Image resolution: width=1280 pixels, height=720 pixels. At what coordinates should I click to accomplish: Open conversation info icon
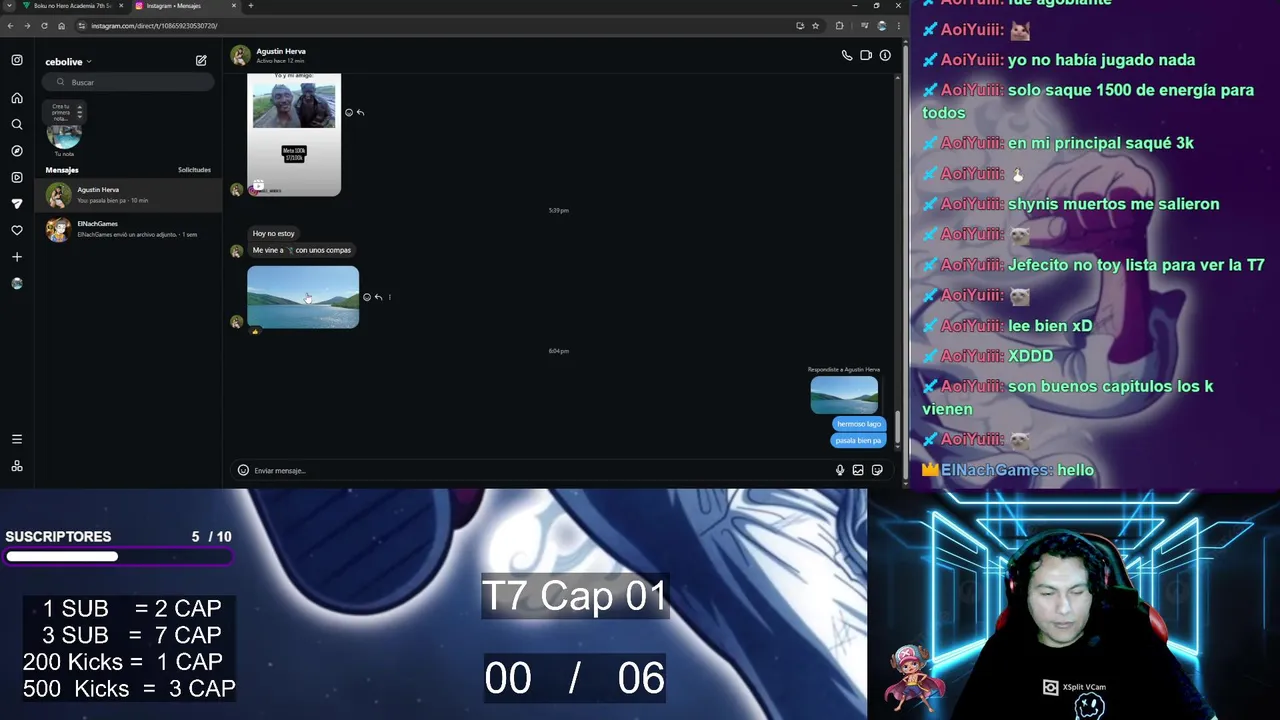(x=885, y=56)
